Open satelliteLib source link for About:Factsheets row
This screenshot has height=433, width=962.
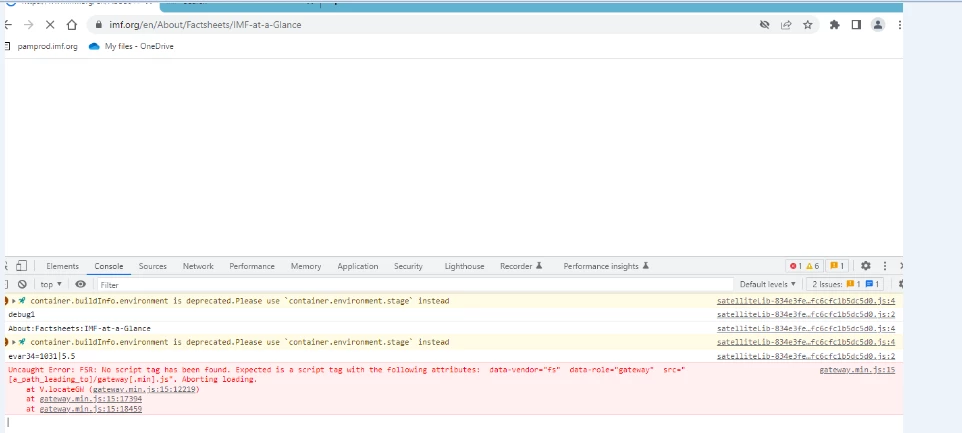click(806, 329)
